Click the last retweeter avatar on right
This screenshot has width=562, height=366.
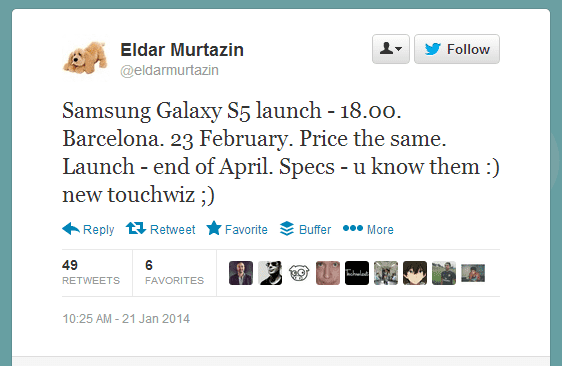point(473,273)
